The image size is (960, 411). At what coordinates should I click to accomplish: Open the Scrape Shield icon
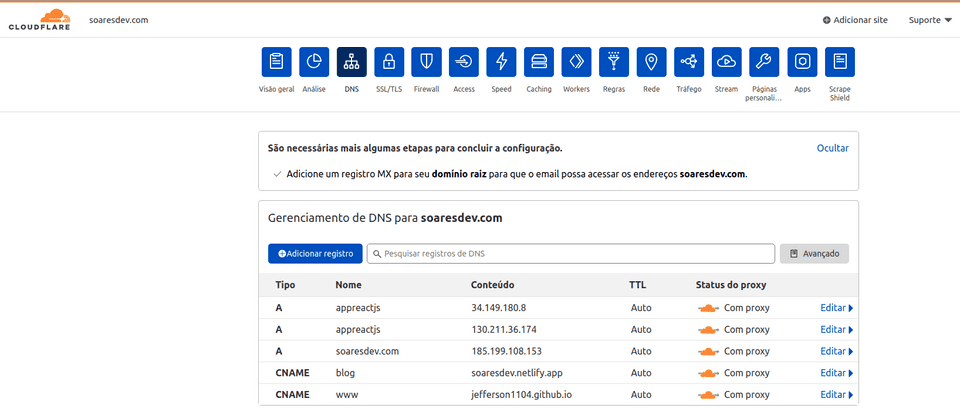(x=840, y=62)
